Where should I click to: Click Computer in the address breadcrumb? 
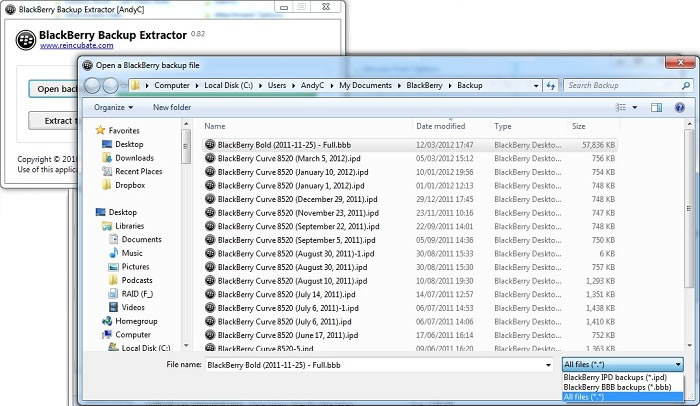[x=172, y=85]
